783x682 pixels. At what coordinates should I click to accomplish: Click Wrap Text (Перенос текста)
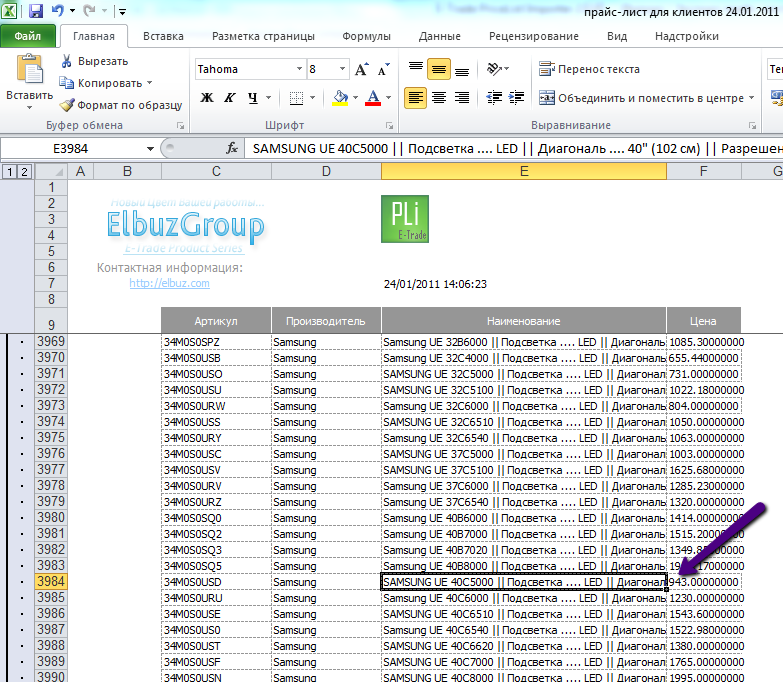click(590, 69)
